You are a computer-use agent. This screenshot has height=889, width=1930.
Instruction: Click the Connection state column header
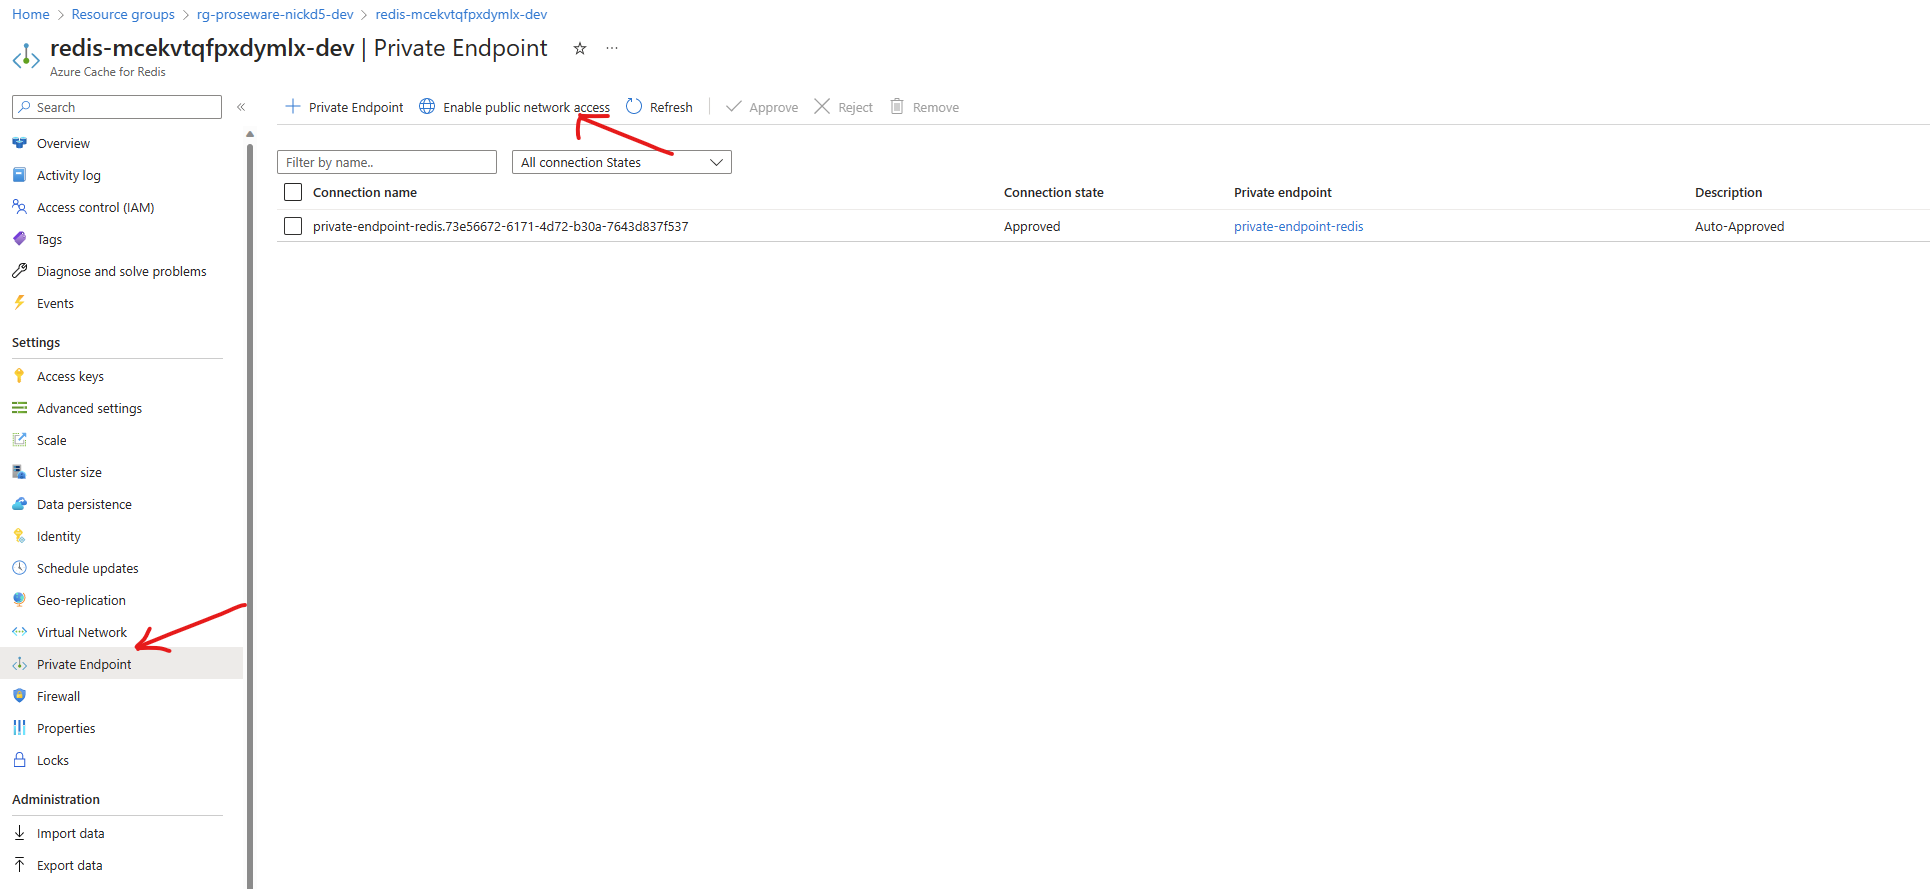point(1054,192)
